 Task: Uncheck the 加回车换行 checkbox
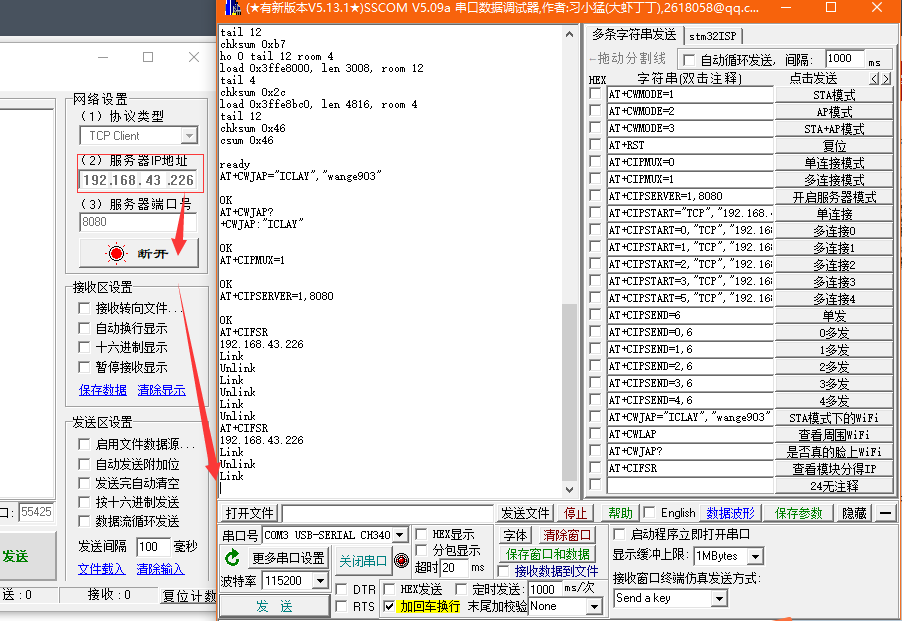389,606
